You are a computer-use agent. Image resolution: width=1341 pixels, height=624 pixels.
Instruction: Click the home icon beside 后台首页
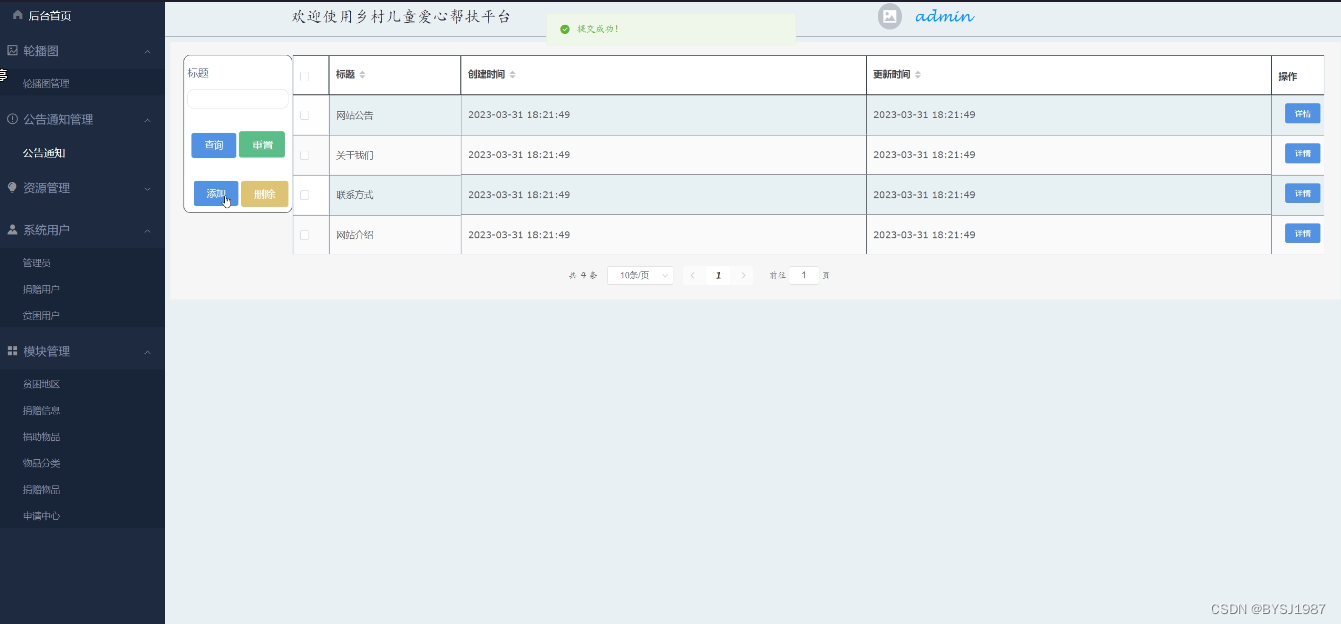pos(18,15)
